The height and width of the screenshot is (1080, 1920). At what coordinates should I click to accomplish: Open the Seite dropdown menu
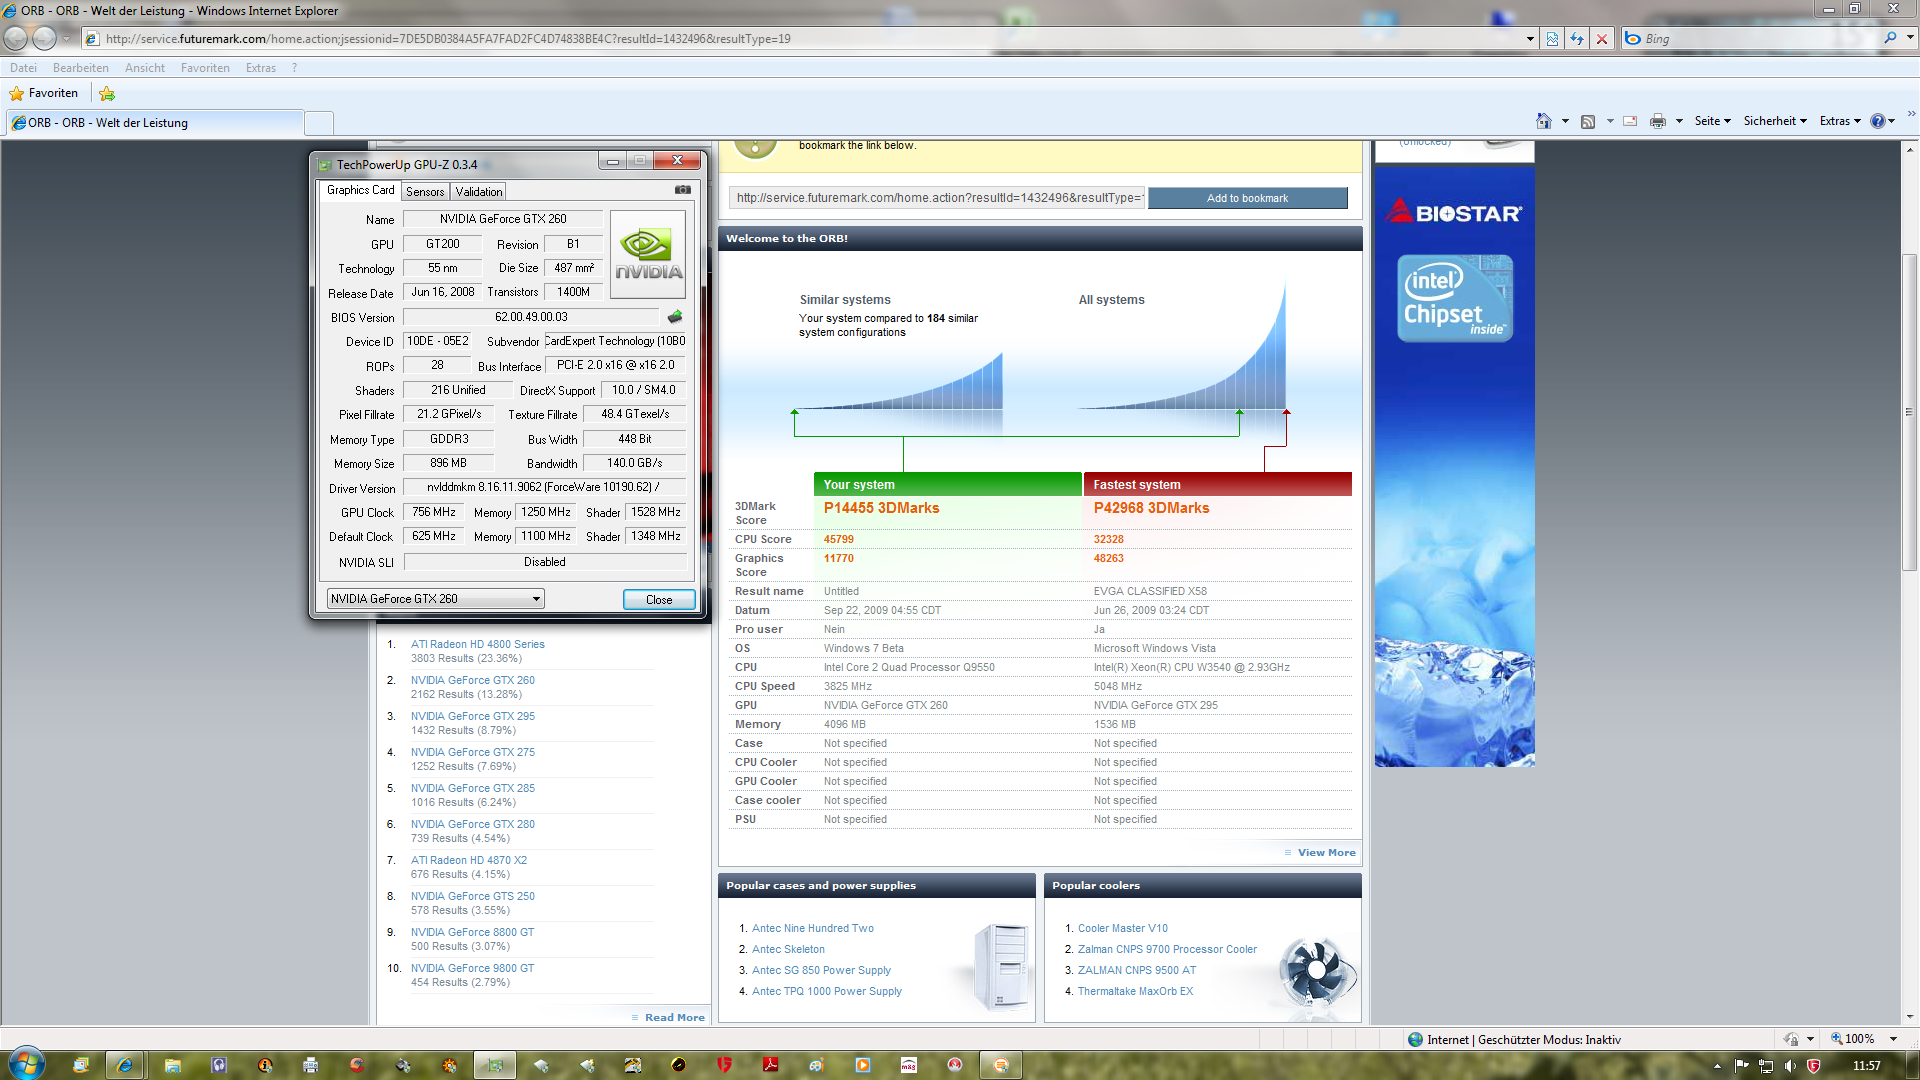(x=1712, y=121)
